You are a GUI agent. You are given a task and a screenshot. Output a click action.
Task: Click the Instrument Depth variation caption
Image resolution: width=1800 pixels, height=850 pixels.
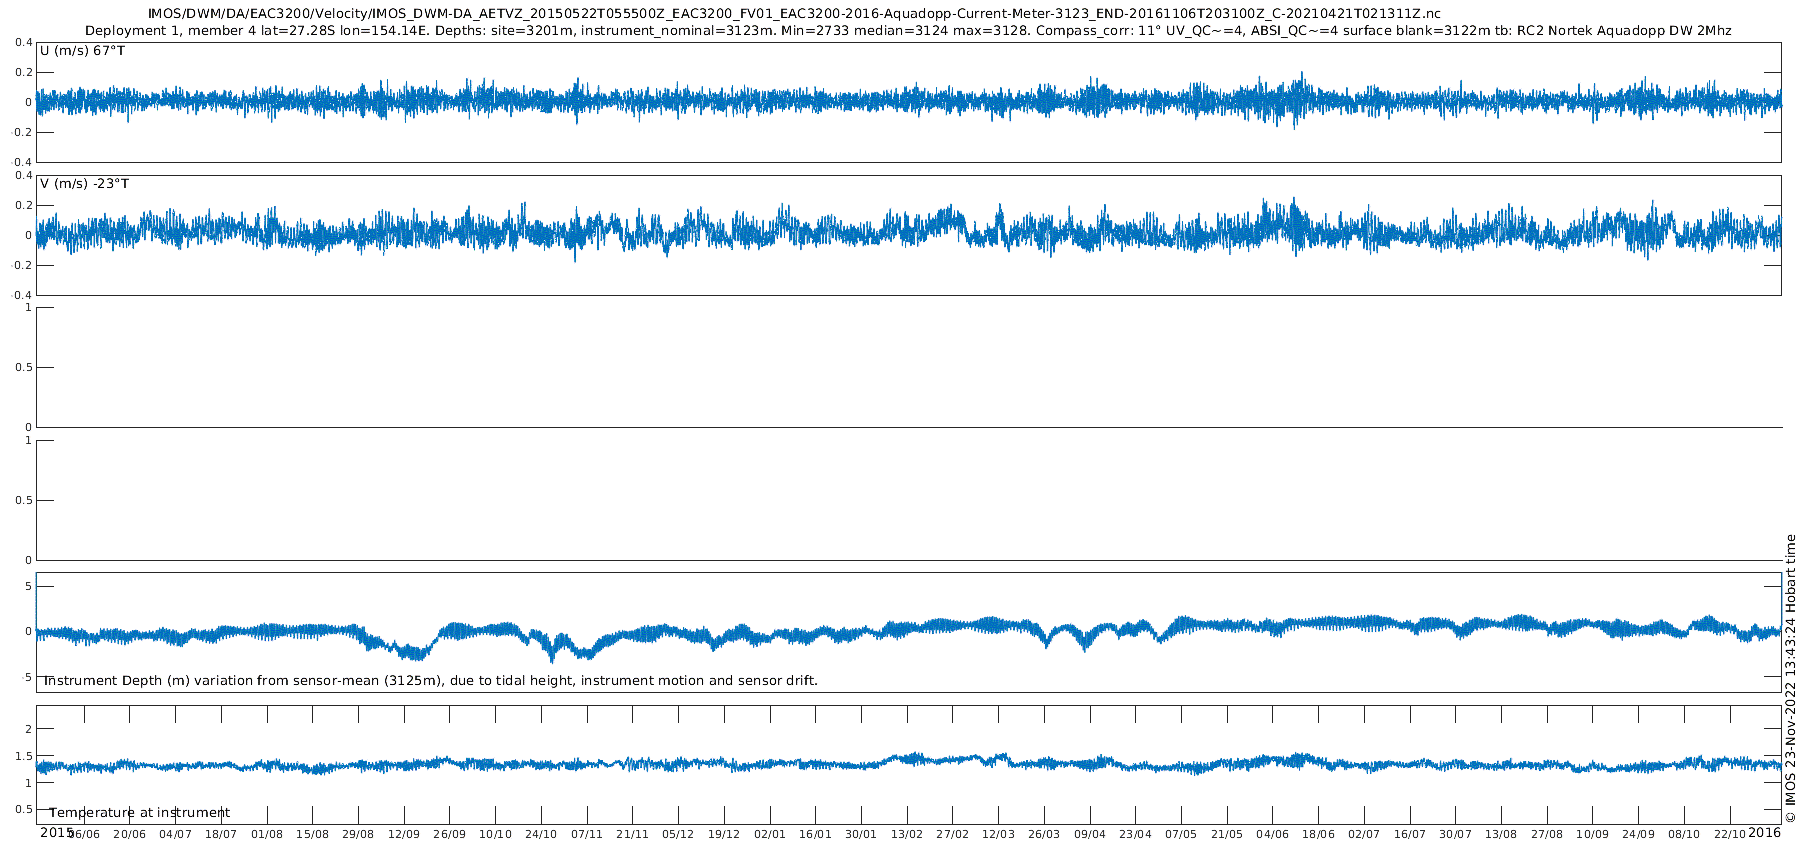[429, 681]
